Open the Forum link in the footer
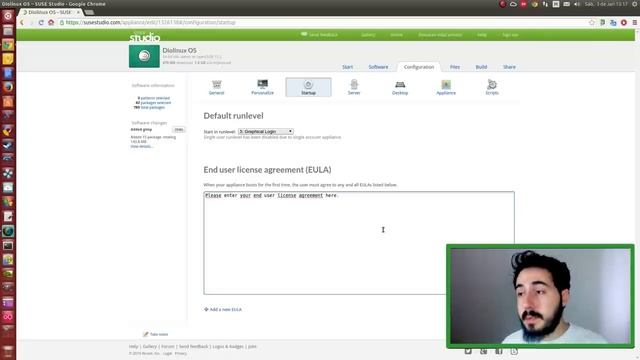 (167, 347)
